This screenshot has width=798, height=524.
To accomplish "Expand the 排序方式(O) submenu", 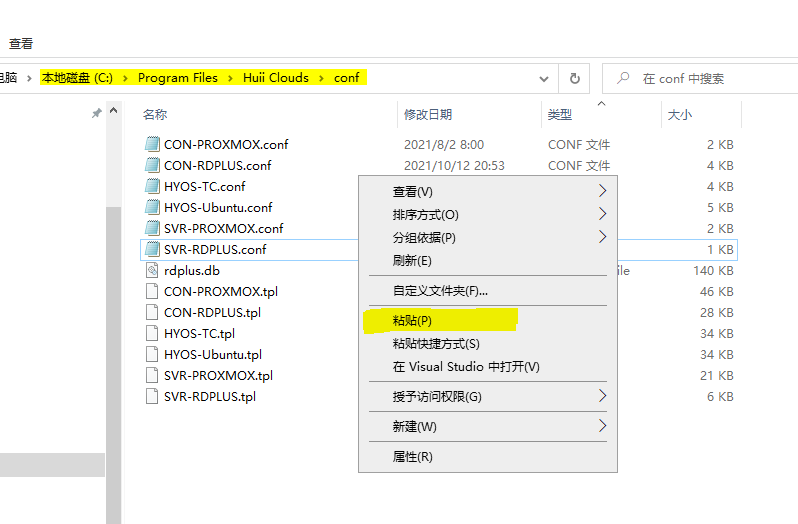I will point(602,214).
